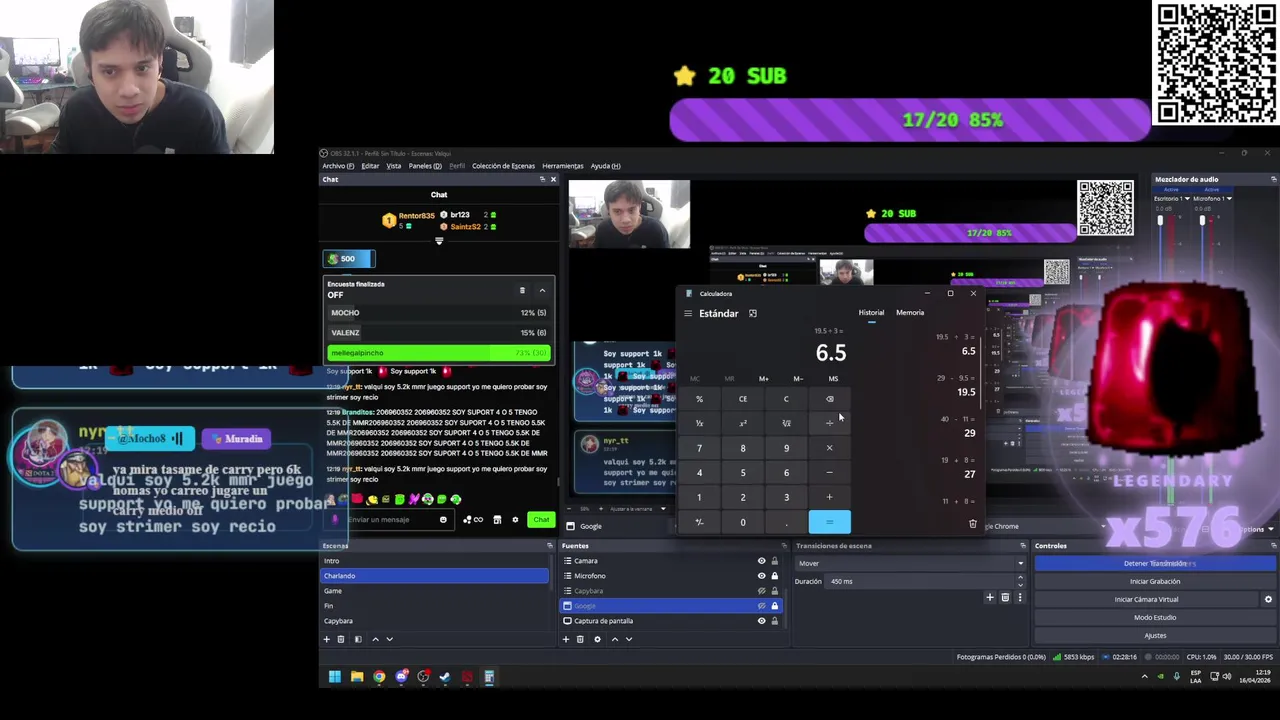Move the selected scene up
Screen dimensions: 1280x720
[375, 639]
